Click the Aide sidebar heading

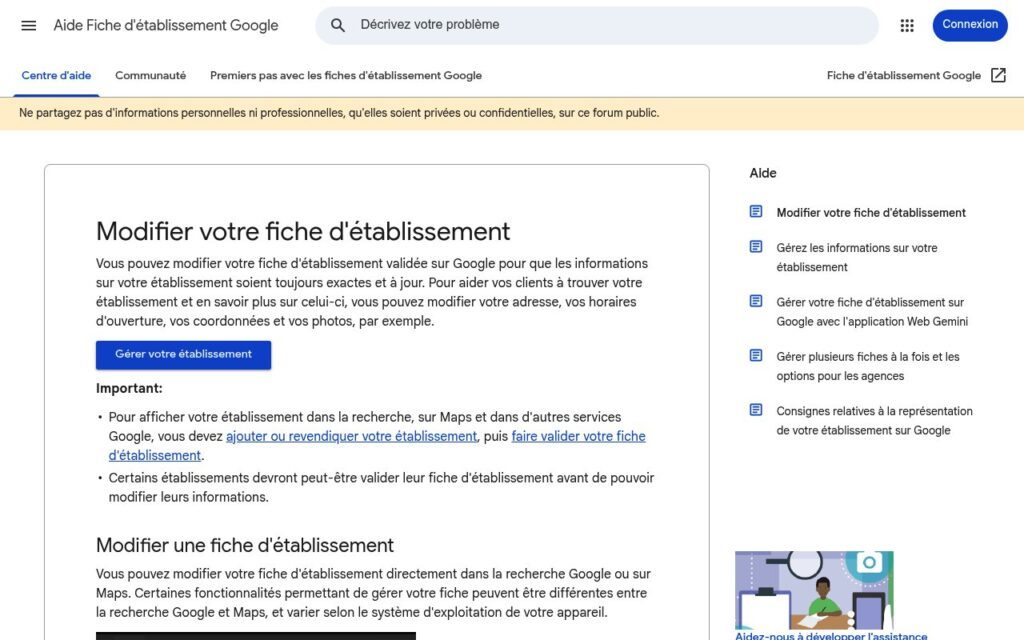point(763,173)
